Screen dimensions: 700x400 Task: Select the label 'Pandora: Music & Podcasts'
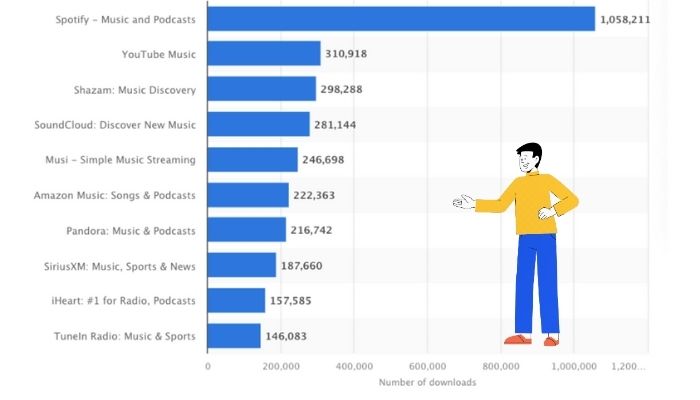pyautogui.click(x=131, y=231)
